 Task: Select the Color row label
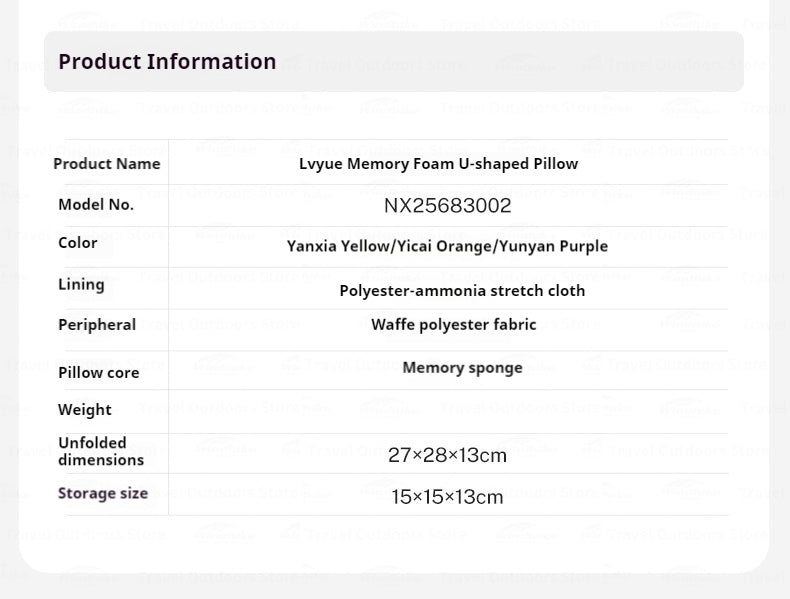coord(78,242)
